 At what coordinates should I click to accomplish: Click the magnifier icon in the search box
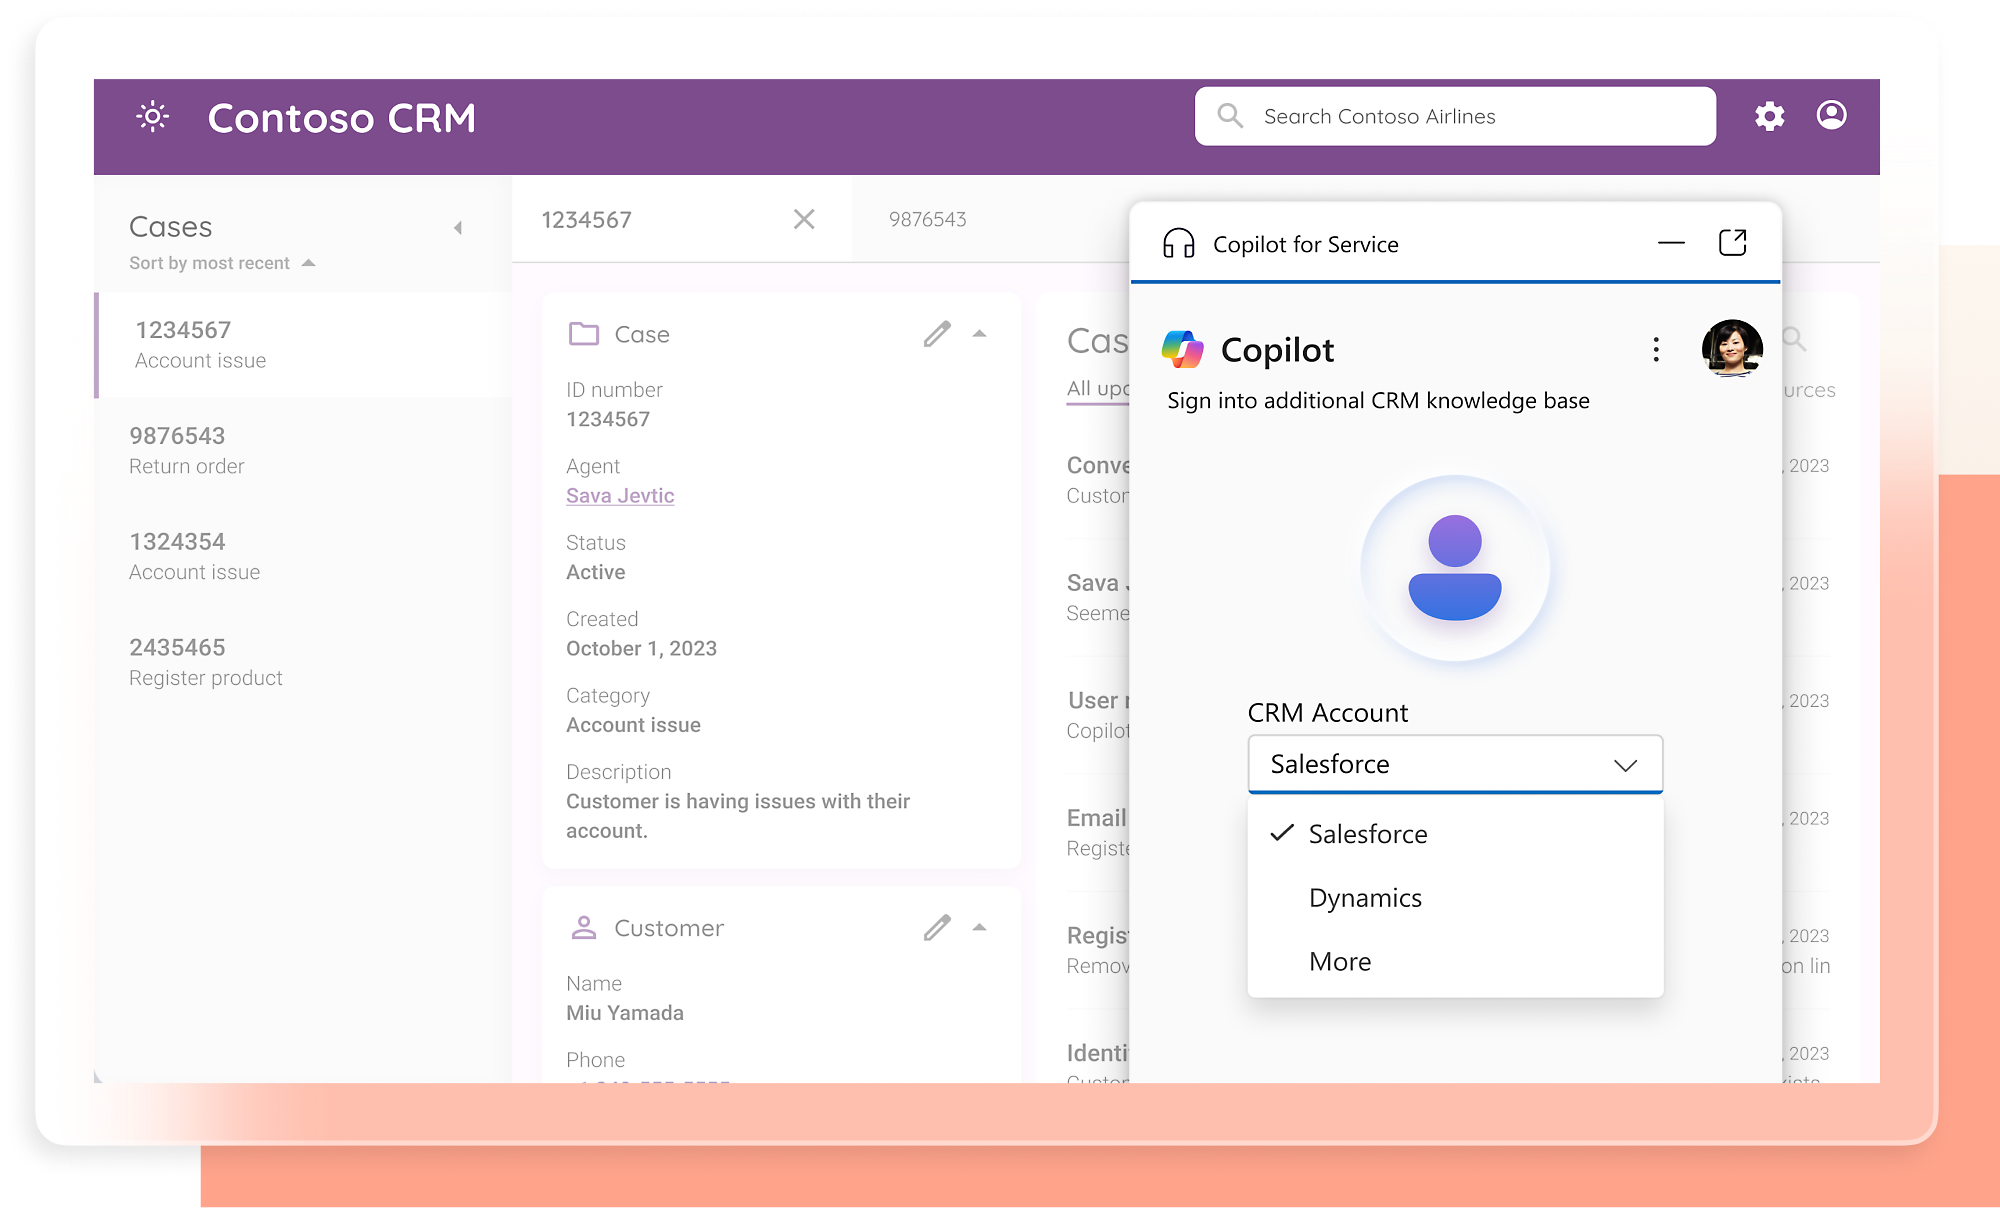pos(1230,116)
